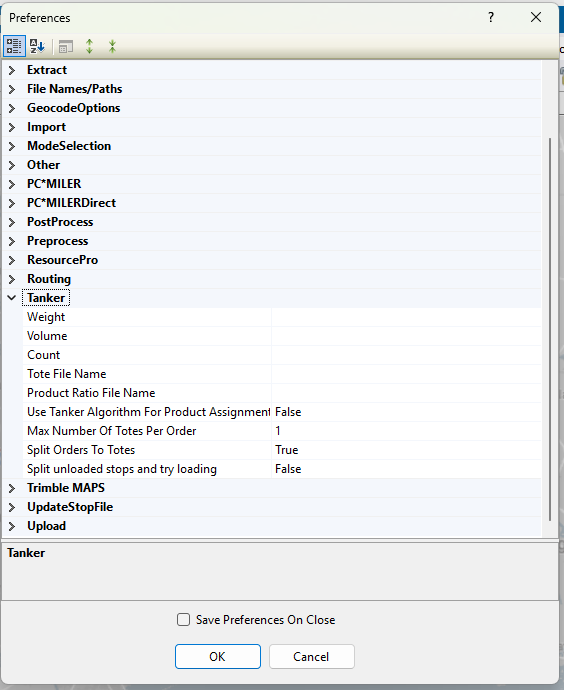Collapse the Tanker category chevron

click(x=12, y=298)
